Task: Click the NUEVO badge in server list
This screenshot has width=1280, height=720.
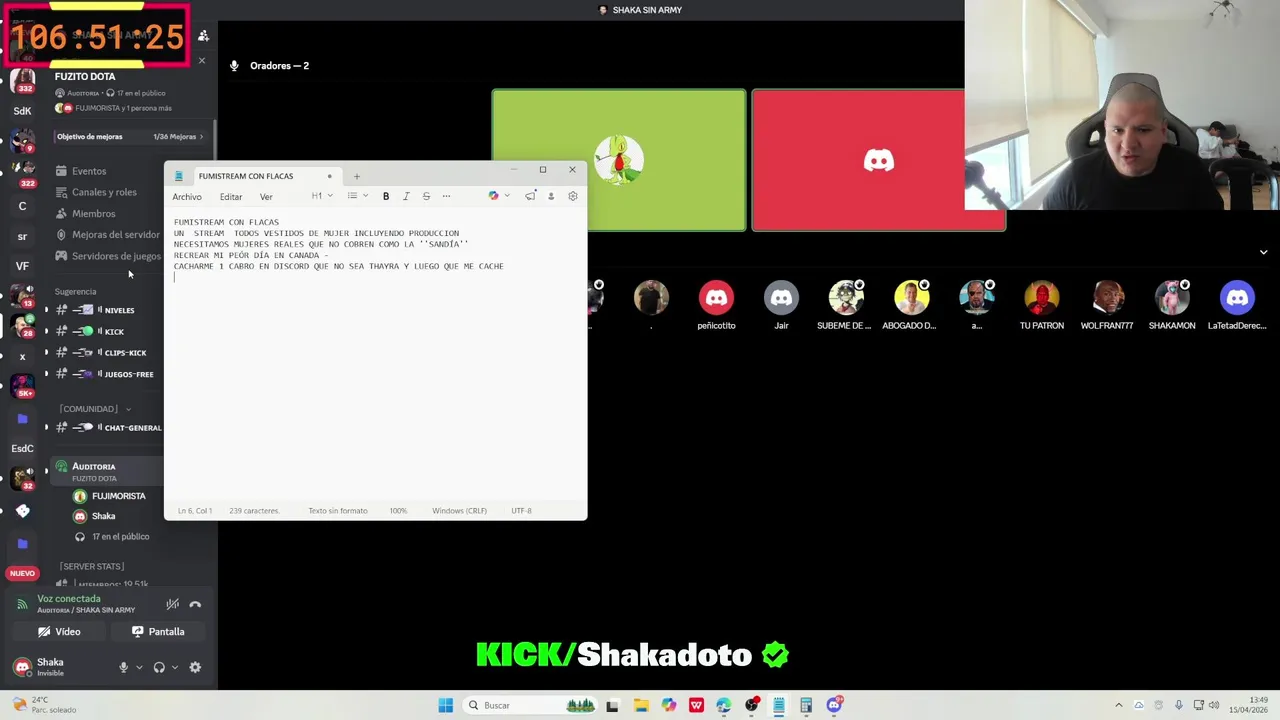Action: click(x=22, y=573)
